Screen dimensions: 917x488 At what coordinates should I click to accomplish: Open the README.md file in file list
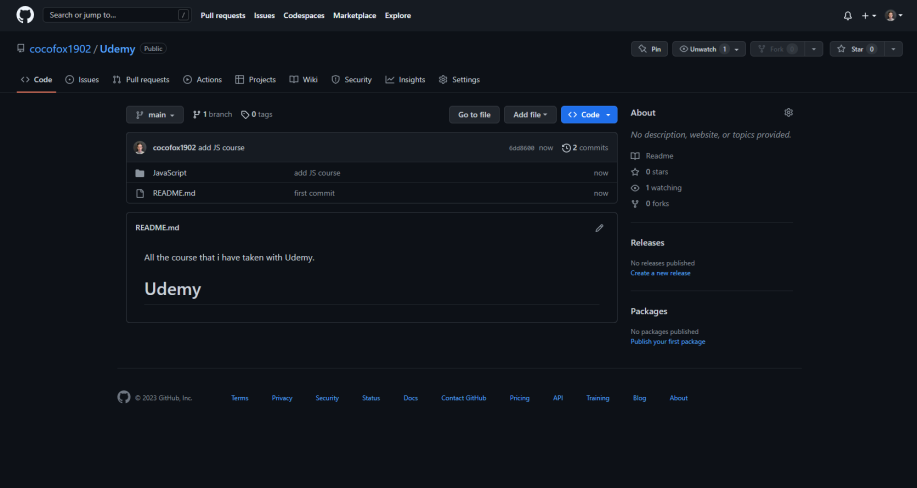pos(174,193)
